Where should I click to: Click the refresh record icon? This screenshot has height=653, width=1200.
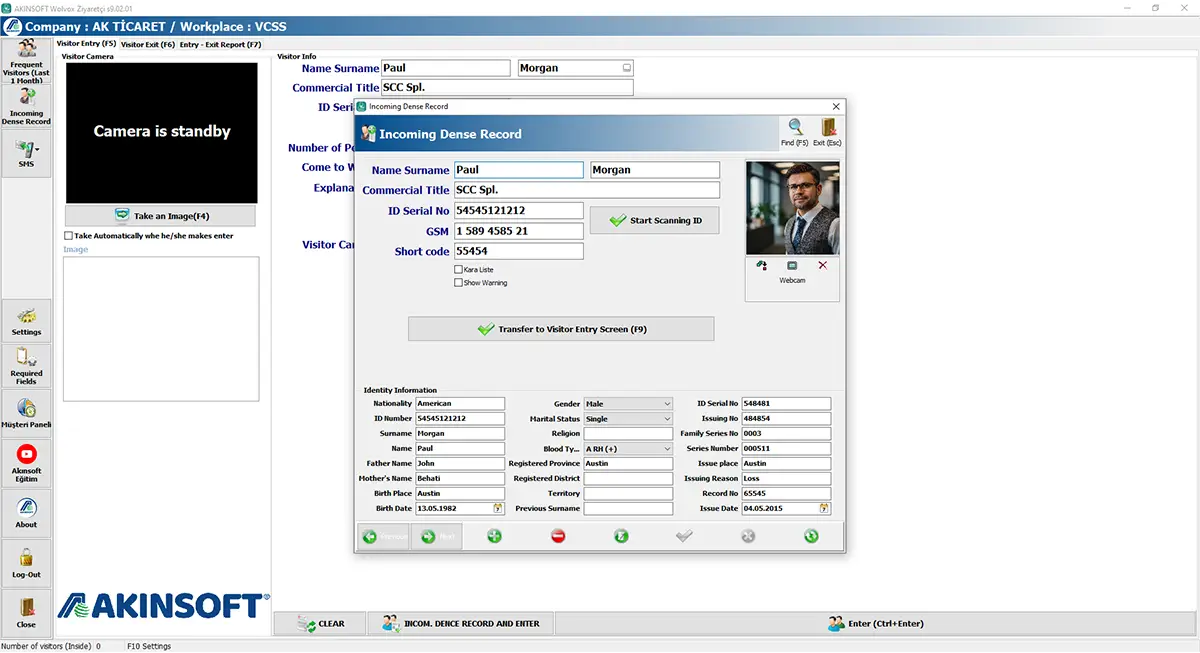[x=811, y=536]
